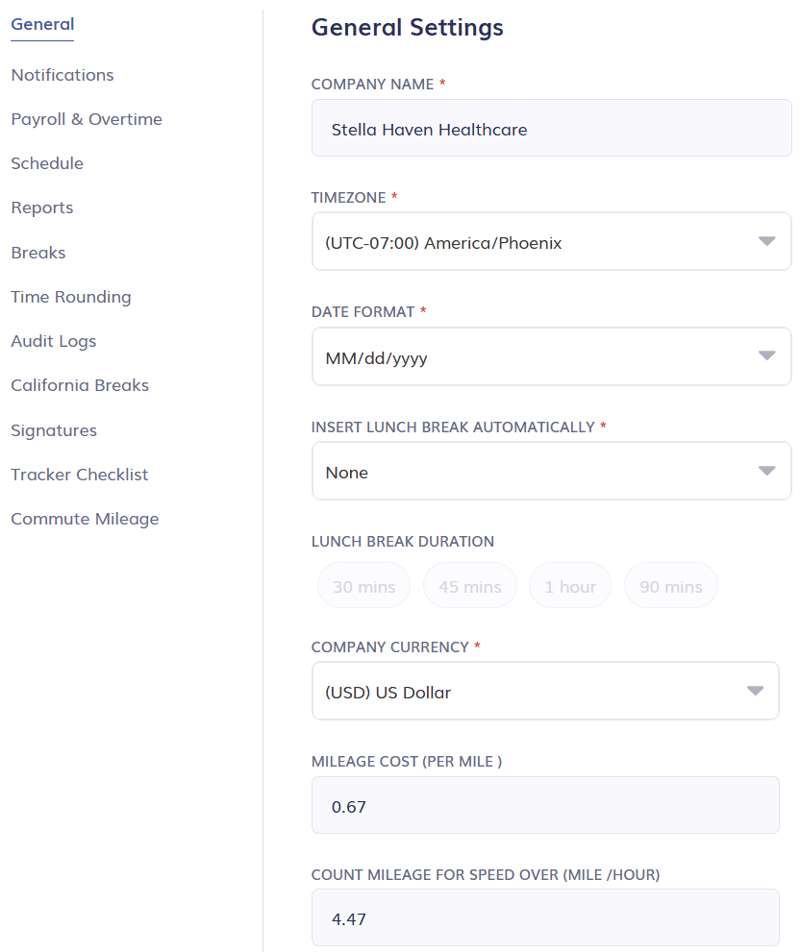Image resolution: width=800 pixels, height=952 pixels.
Task: Go to Payroll & Overtime settings
Action: pyautogui.click(x=86, y=119)
